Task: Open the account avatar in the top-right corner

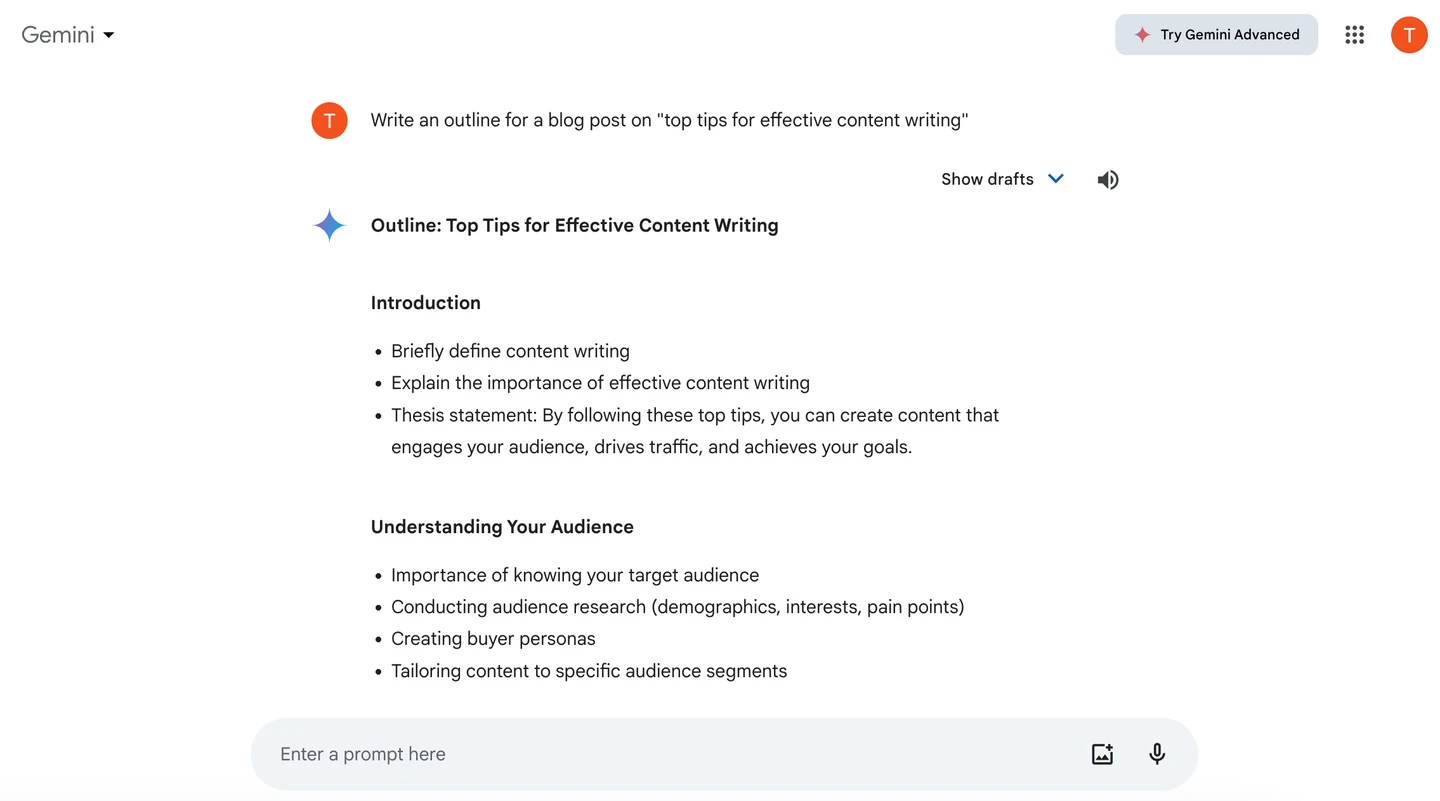Action: point(1408,35)
